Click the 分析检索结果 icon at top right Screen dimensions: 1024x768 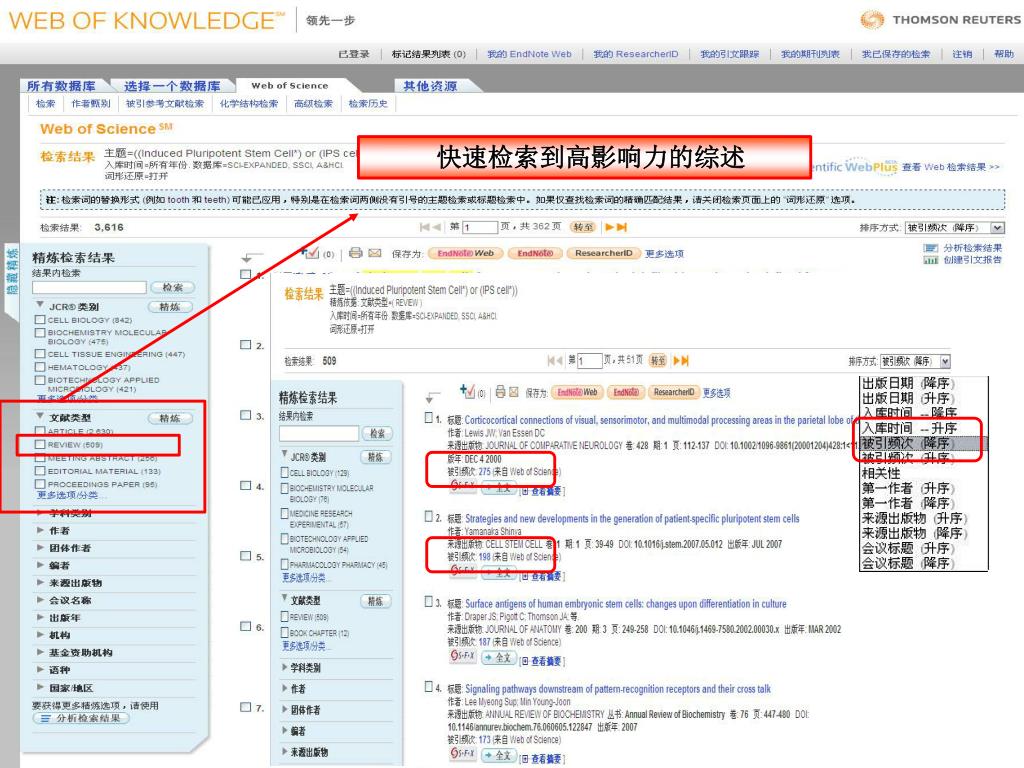(x=931, y=248)
